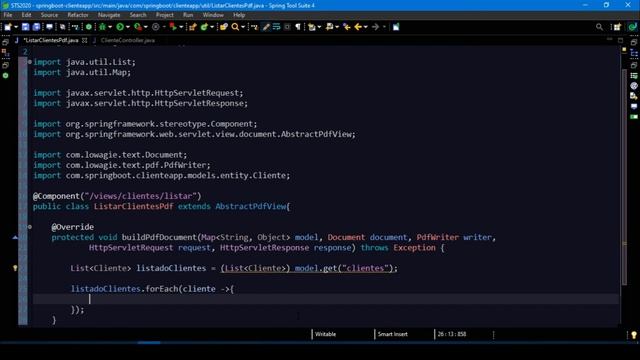Click the Previous Annotation icon
This screenshot has width=640, height=360.
(x=329, y=27)
